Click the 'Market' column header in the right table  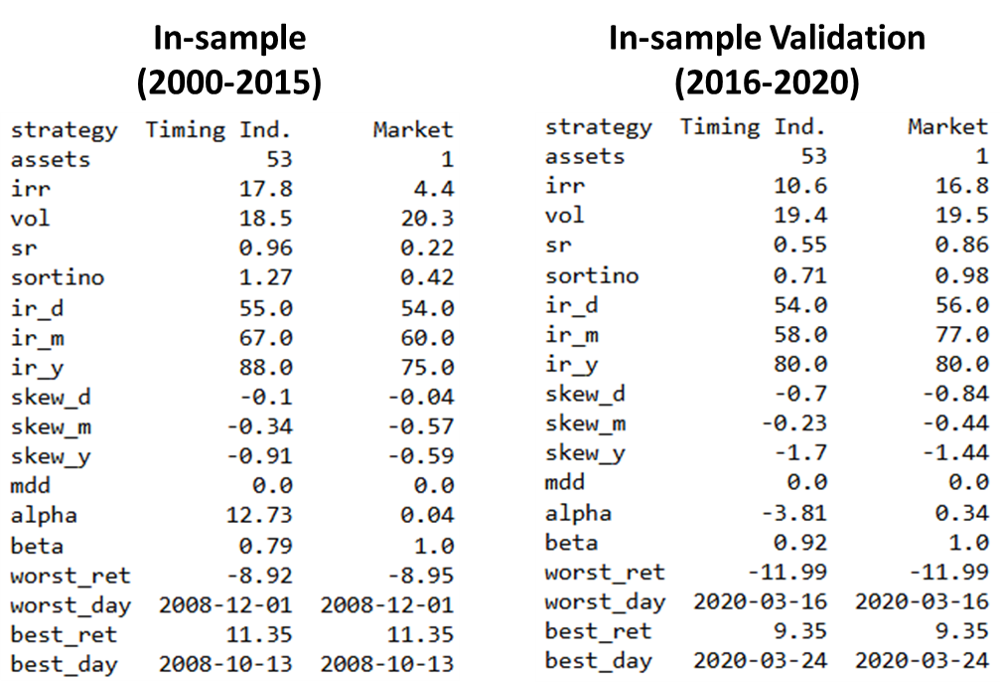[947, 127]
